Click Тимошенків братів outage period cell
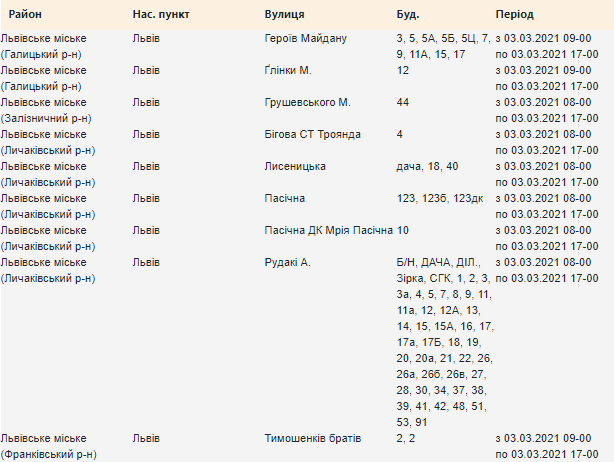 pyautogui.click(x=547, y=446)
